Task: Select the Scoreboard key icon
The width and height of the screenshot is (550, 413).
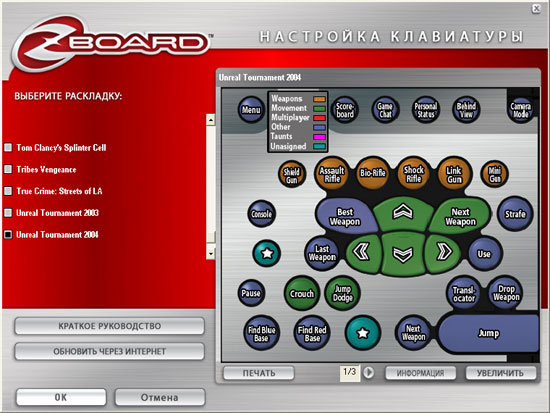Action: click(x=344, y=109)
